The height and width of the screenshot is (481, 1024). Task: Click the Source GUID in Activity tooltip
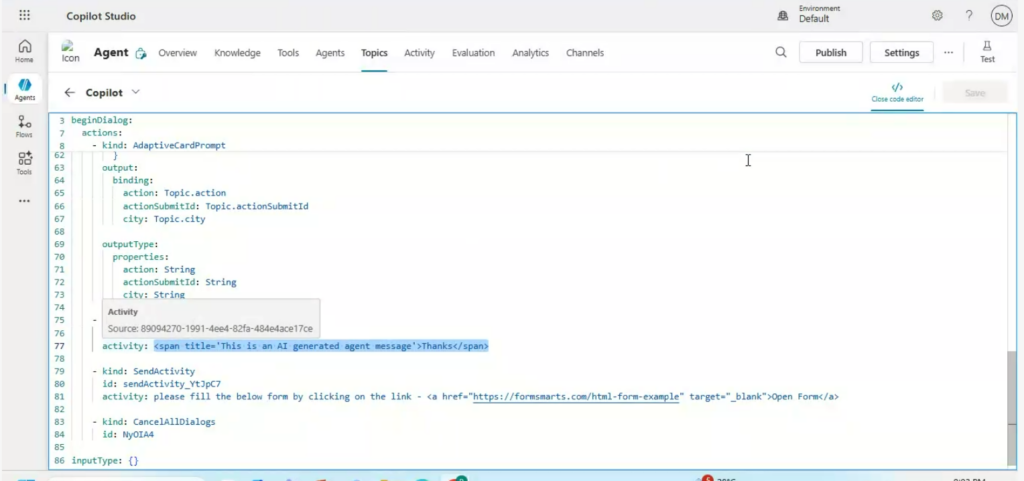point(227,328)
